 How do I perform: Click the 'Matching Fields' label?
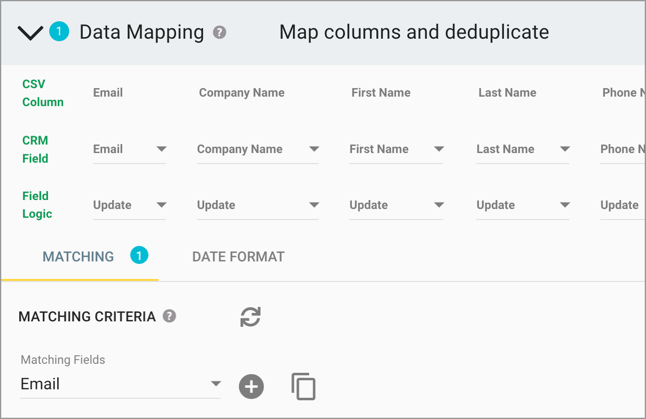(x=63, y=360)
